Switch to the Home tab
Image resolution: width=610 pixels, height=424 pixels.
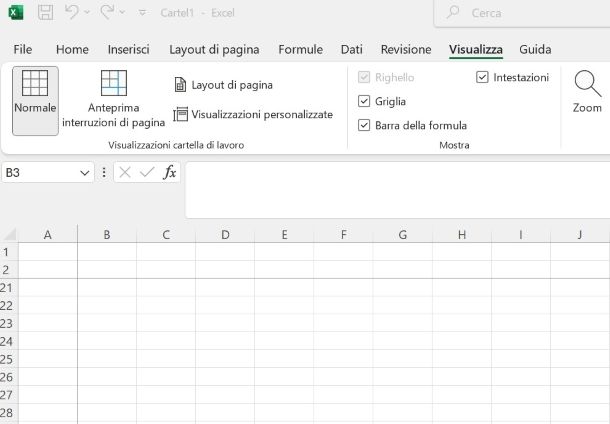(x=72, y=49)
